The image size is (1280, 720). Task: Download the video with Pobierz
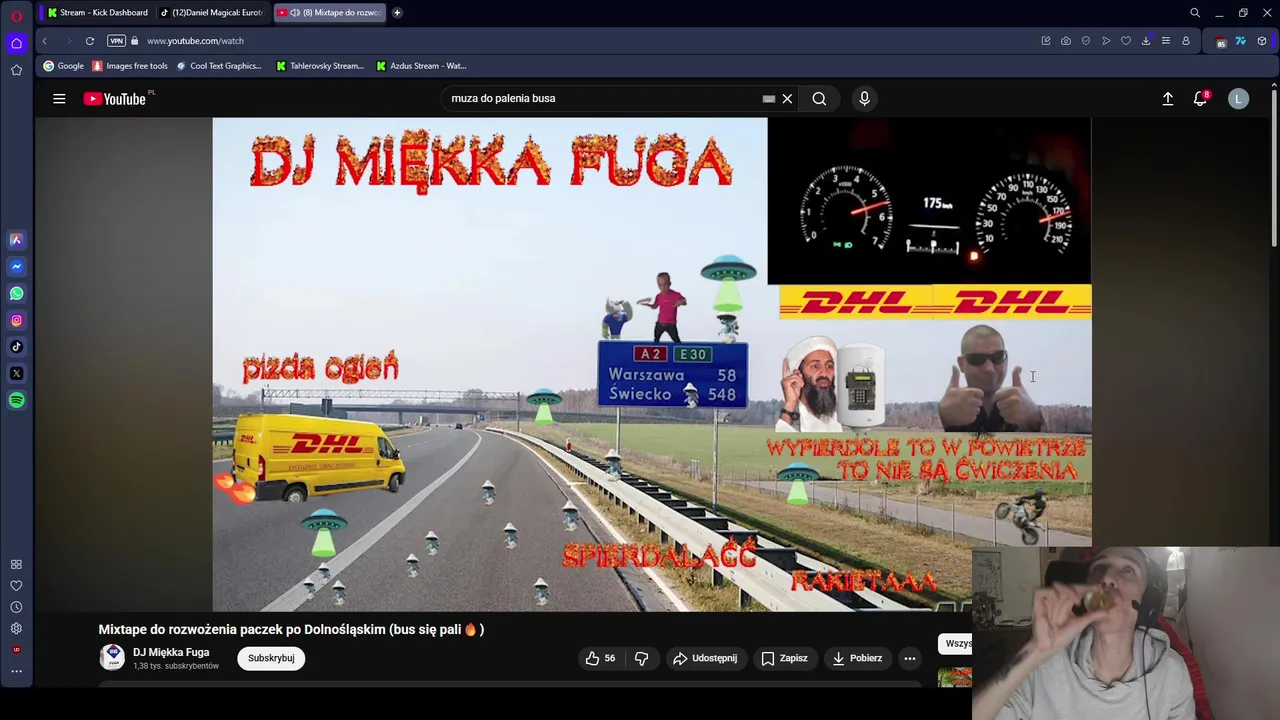click(x=857, y=658)
